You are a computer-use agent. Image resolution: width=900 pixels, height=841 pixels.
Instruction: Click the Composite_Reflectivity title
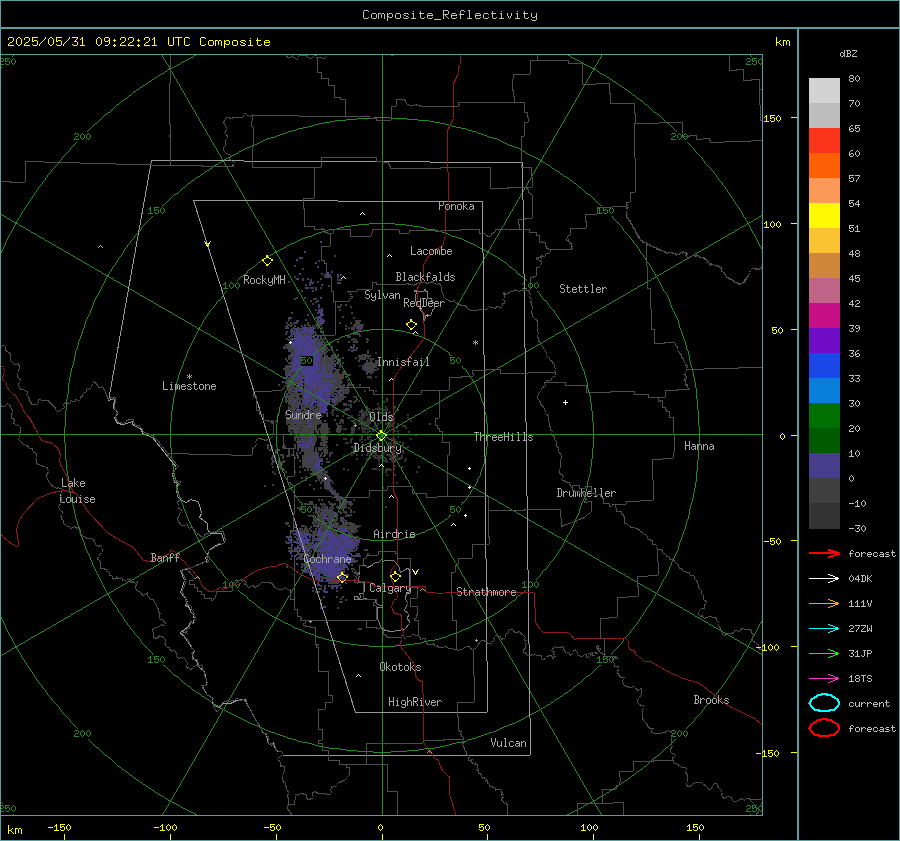coord(450,15)
